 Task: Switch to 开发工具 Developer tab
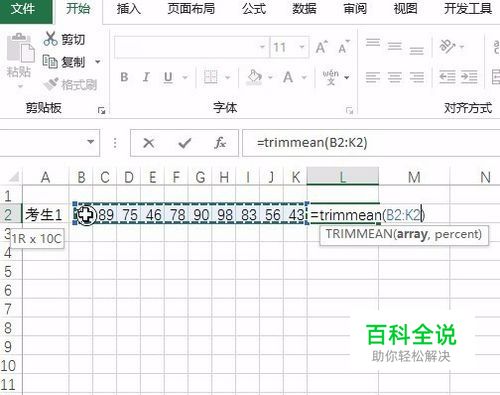point(468,9)
